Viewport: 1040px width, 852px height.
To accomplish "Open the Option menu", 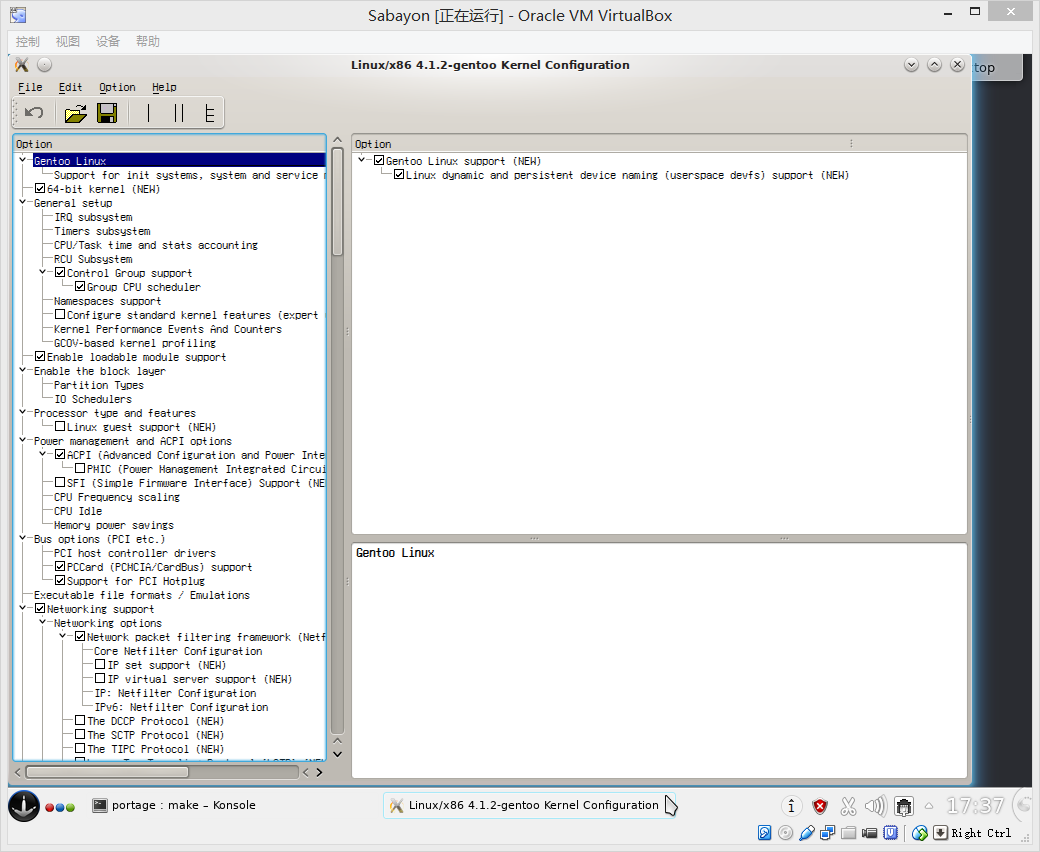I will [117, 87].
